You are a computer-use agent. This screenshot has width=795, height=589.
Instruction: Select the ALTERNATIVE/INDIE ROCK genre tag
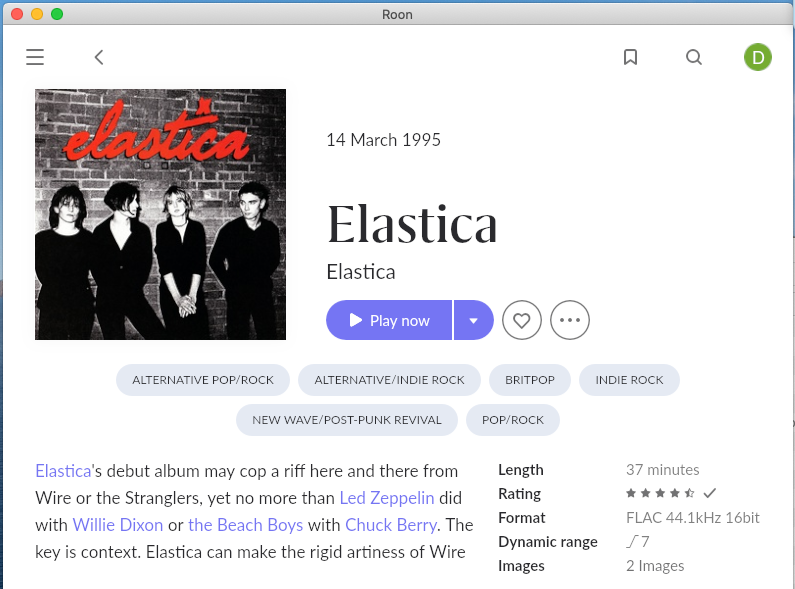[389, 380]
